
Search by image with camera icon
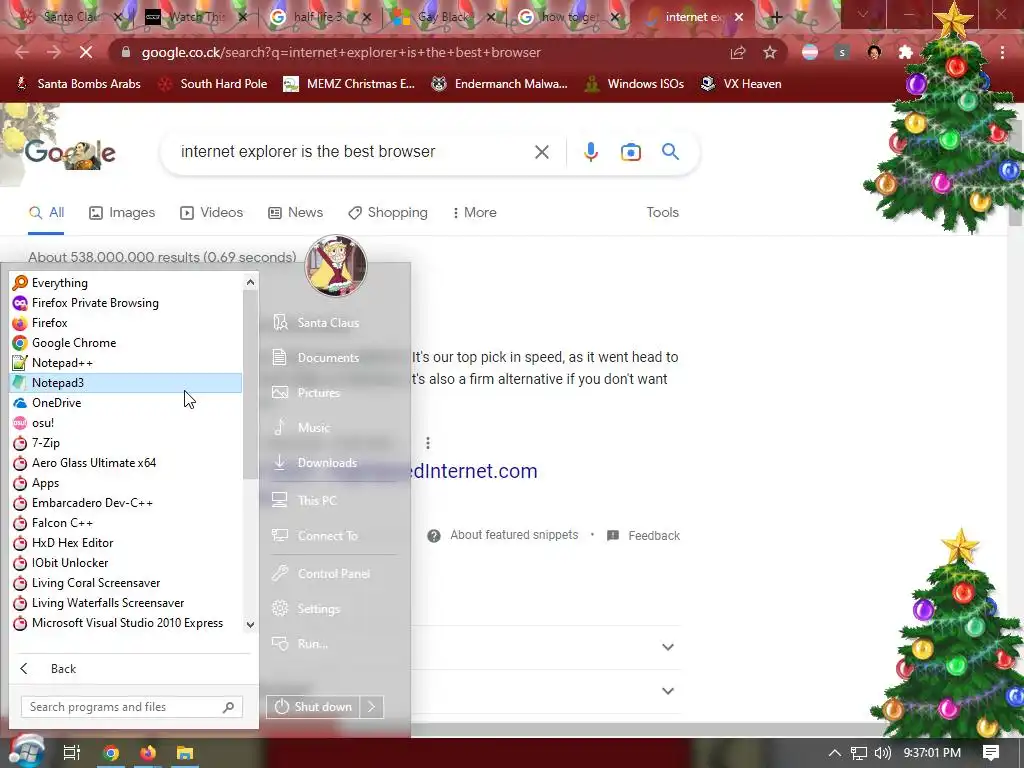630,152
